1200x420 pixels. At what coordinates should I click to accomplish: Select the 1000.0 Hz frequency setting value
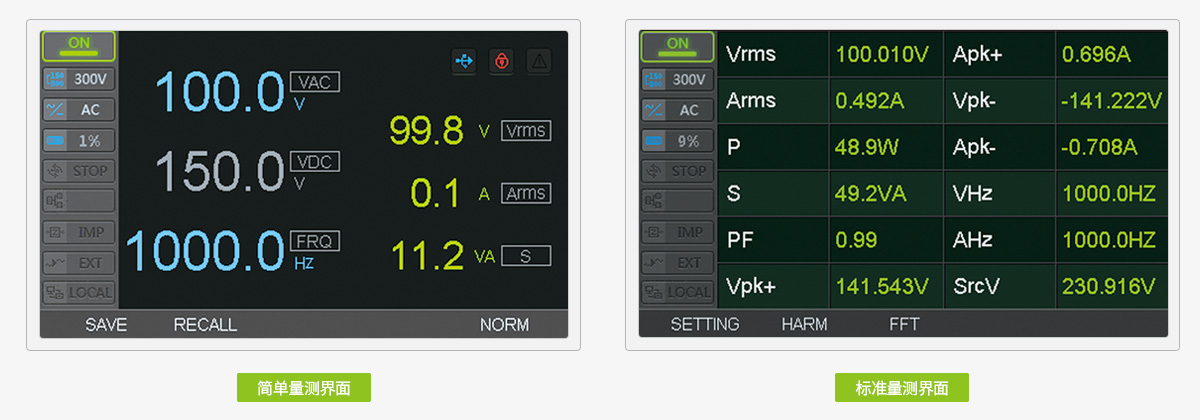pyautogui.click(x=205, y=250)
